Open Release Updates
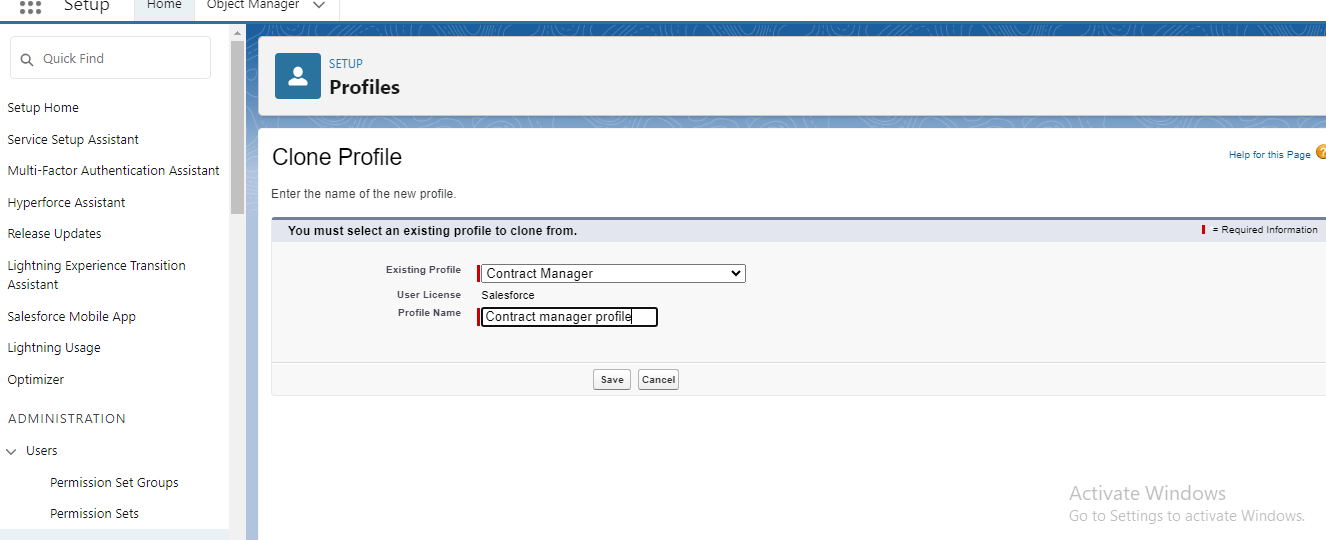 [54, 234]
